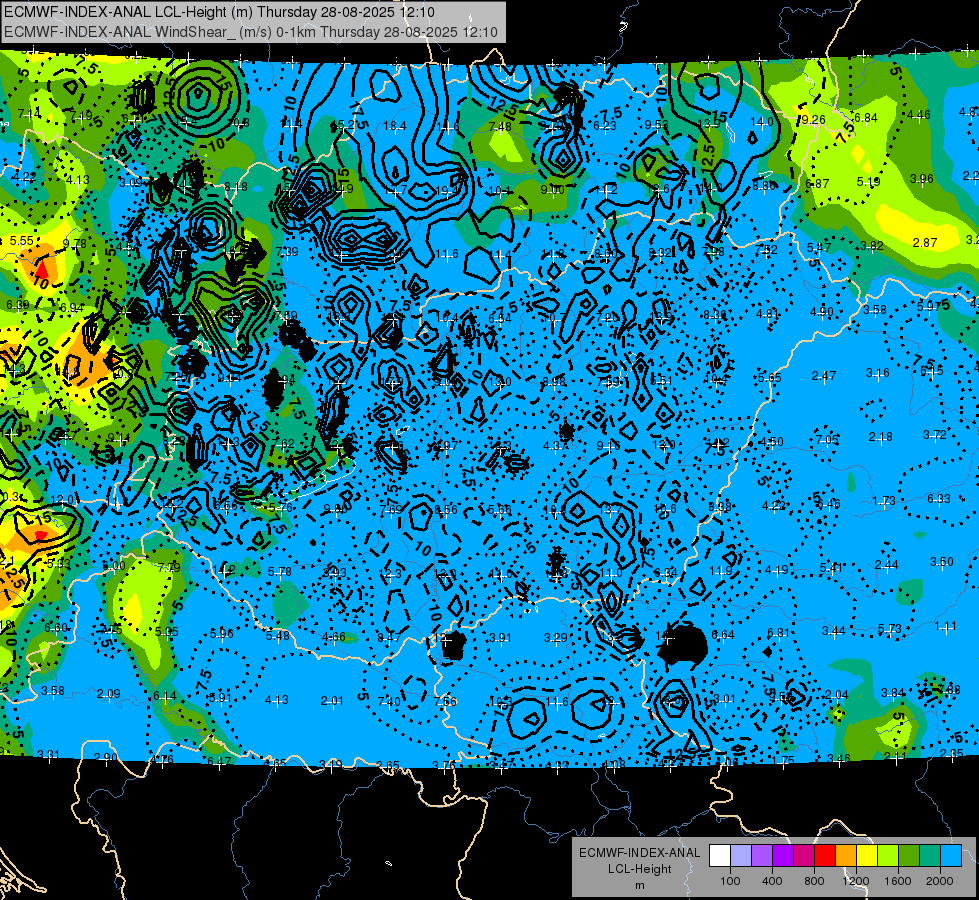
Task: Click the magenta legend swatch
Action: point(804,856)
